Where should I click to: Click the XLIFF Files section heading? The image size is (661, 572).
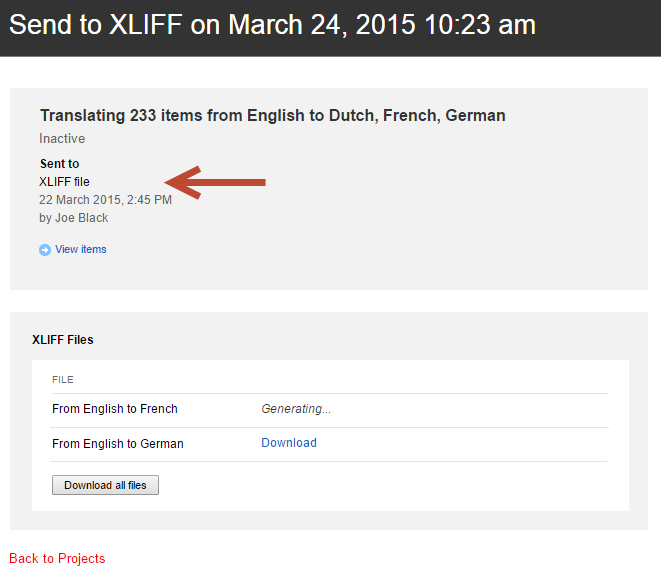click(63, 340)
